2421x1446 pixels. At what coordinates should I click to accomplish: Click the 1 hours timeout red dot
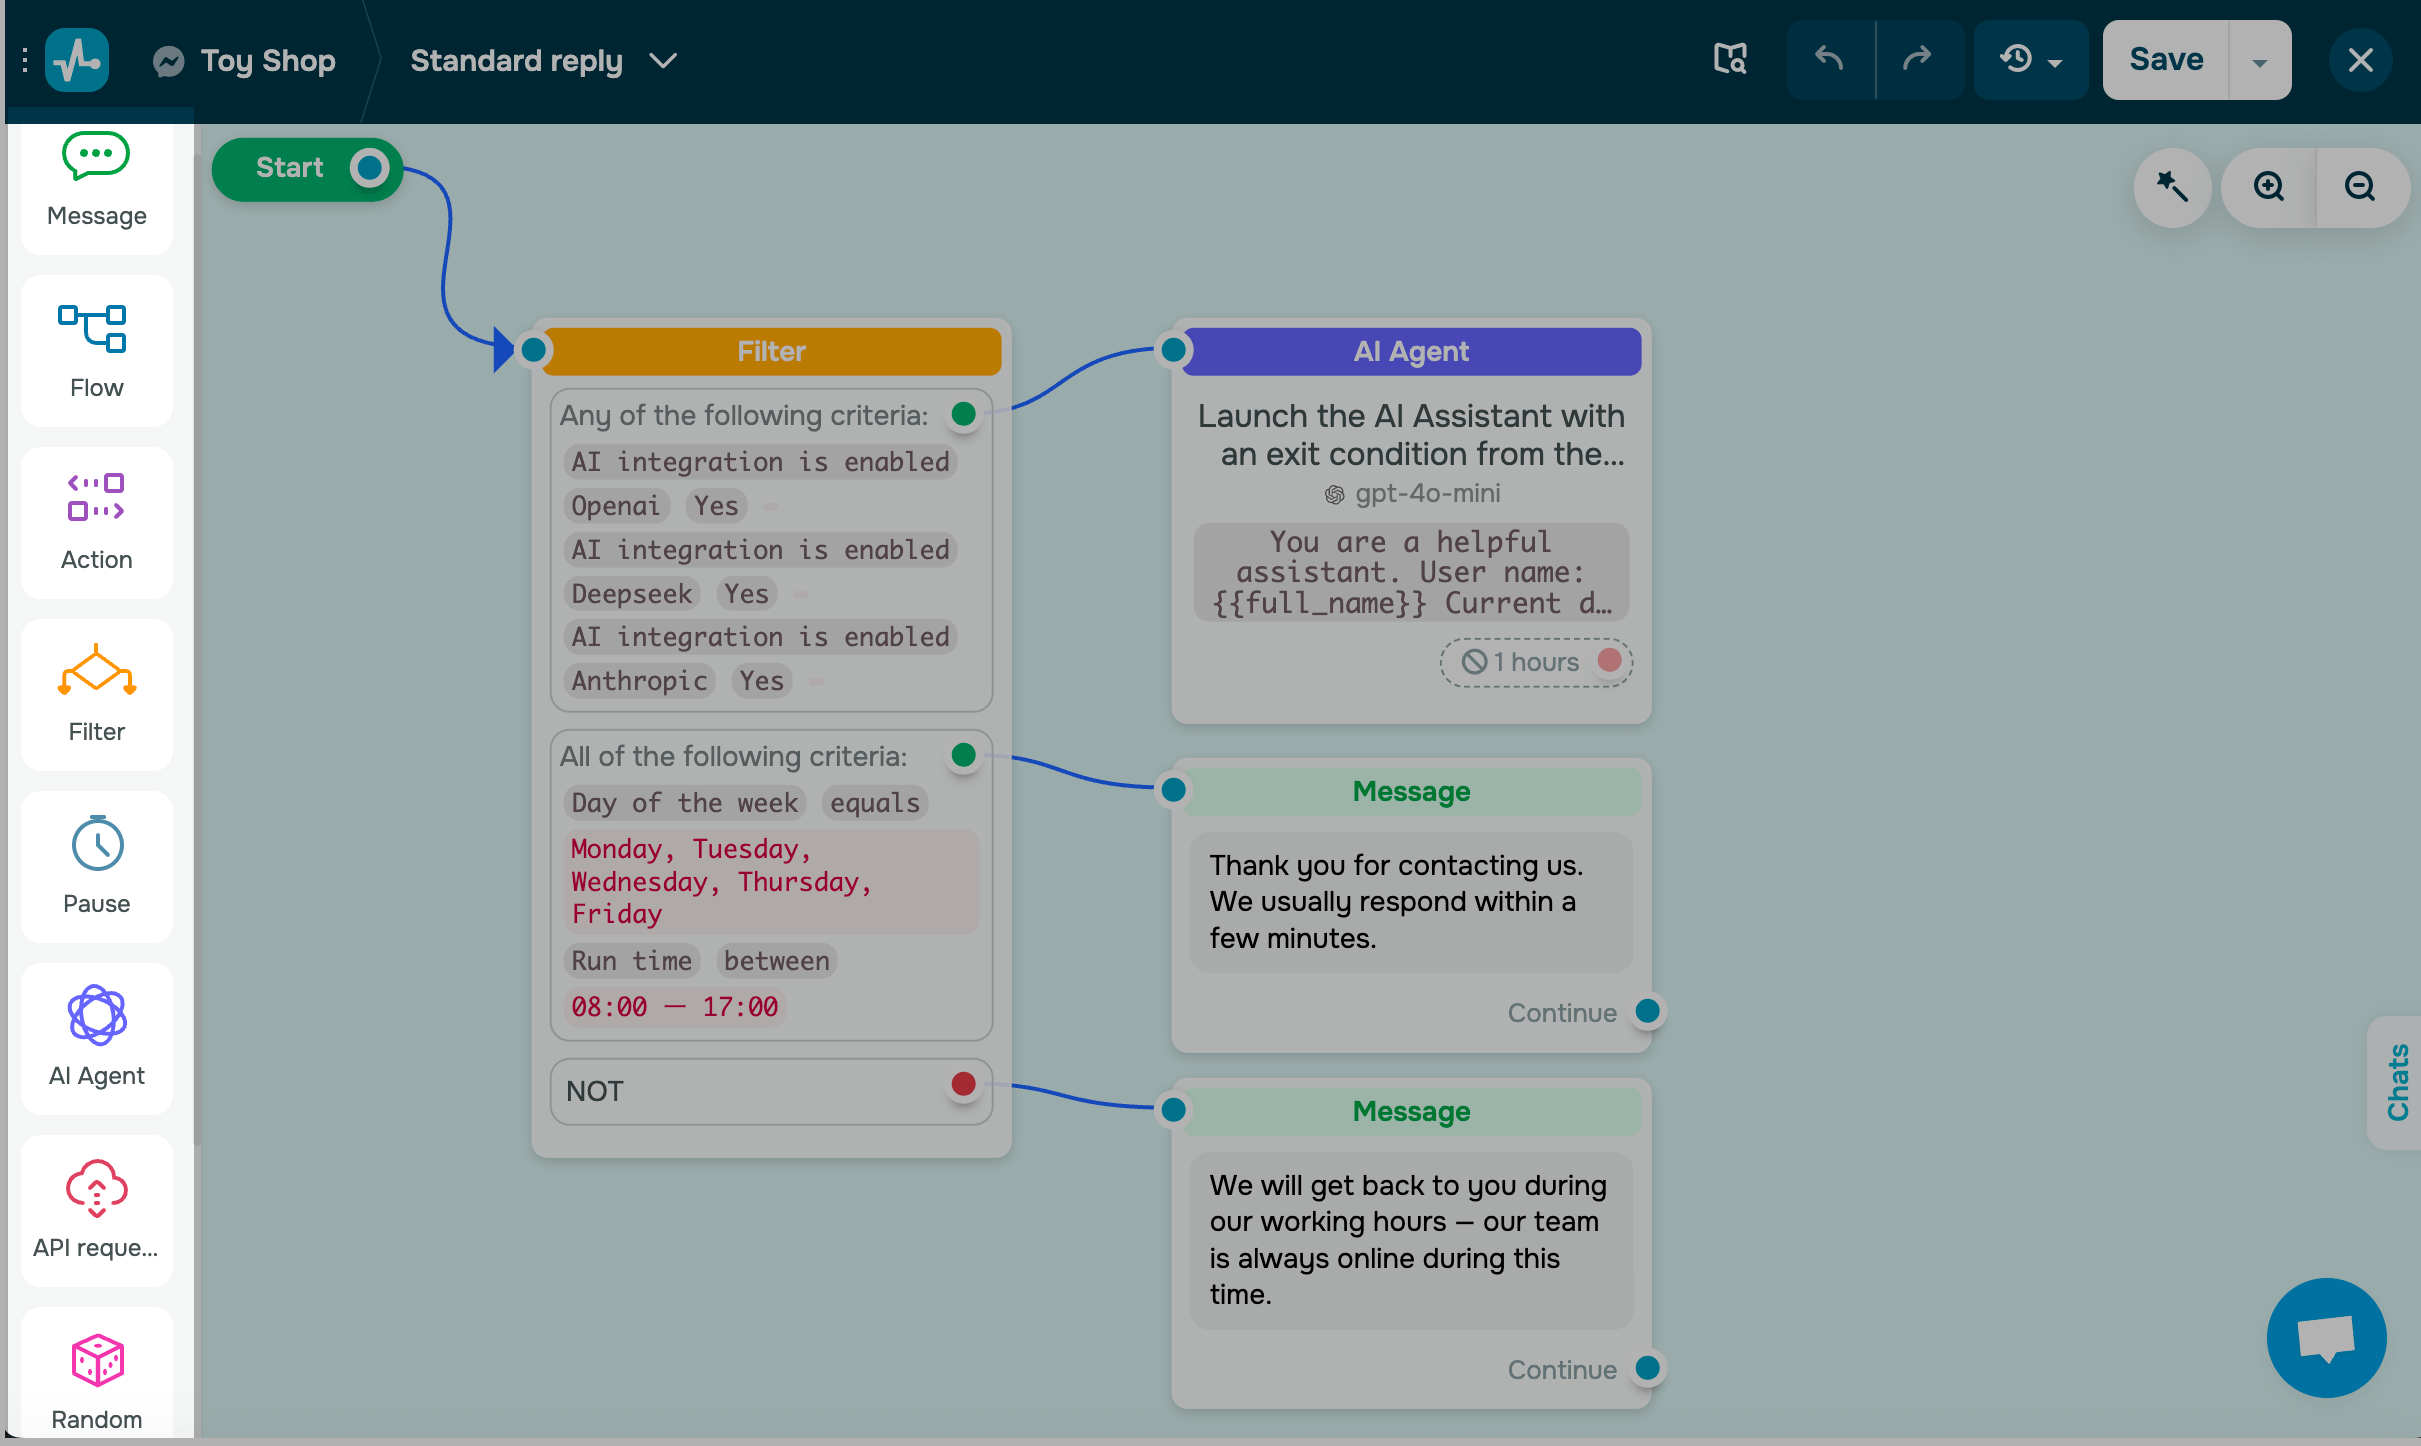[x=1609, y=660]
